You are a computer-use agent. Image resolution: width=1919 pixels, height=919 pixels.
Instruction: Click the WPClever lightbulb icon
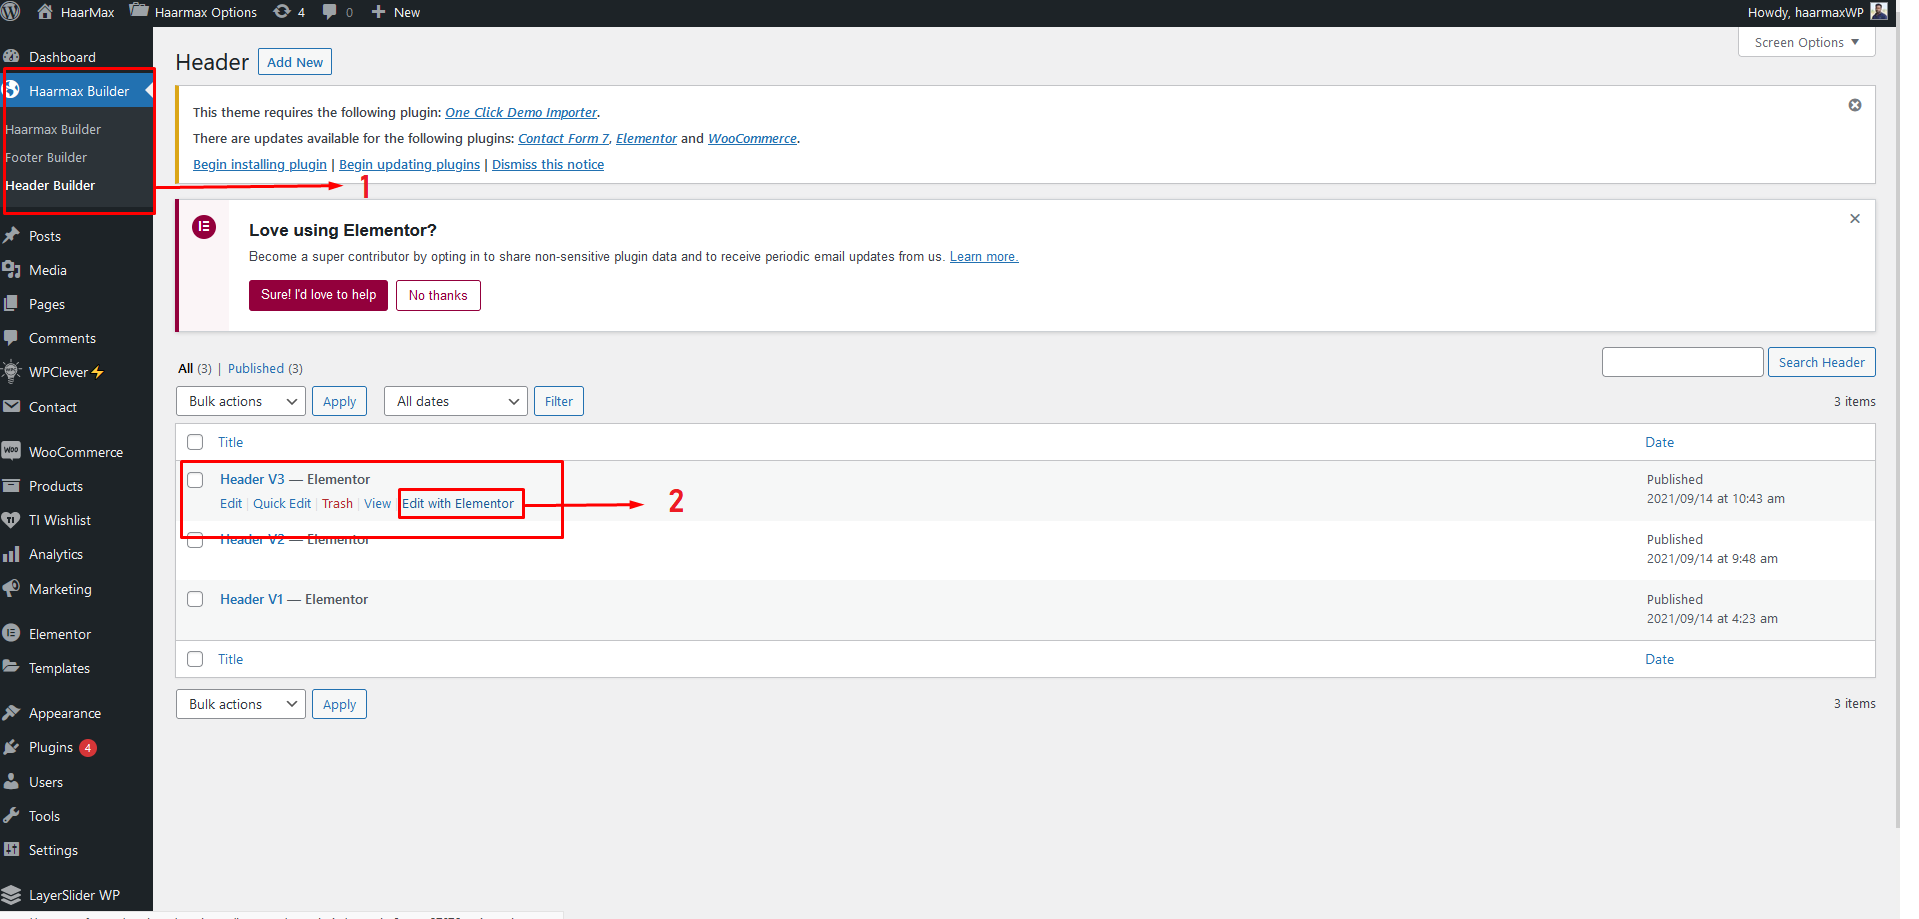12,372
